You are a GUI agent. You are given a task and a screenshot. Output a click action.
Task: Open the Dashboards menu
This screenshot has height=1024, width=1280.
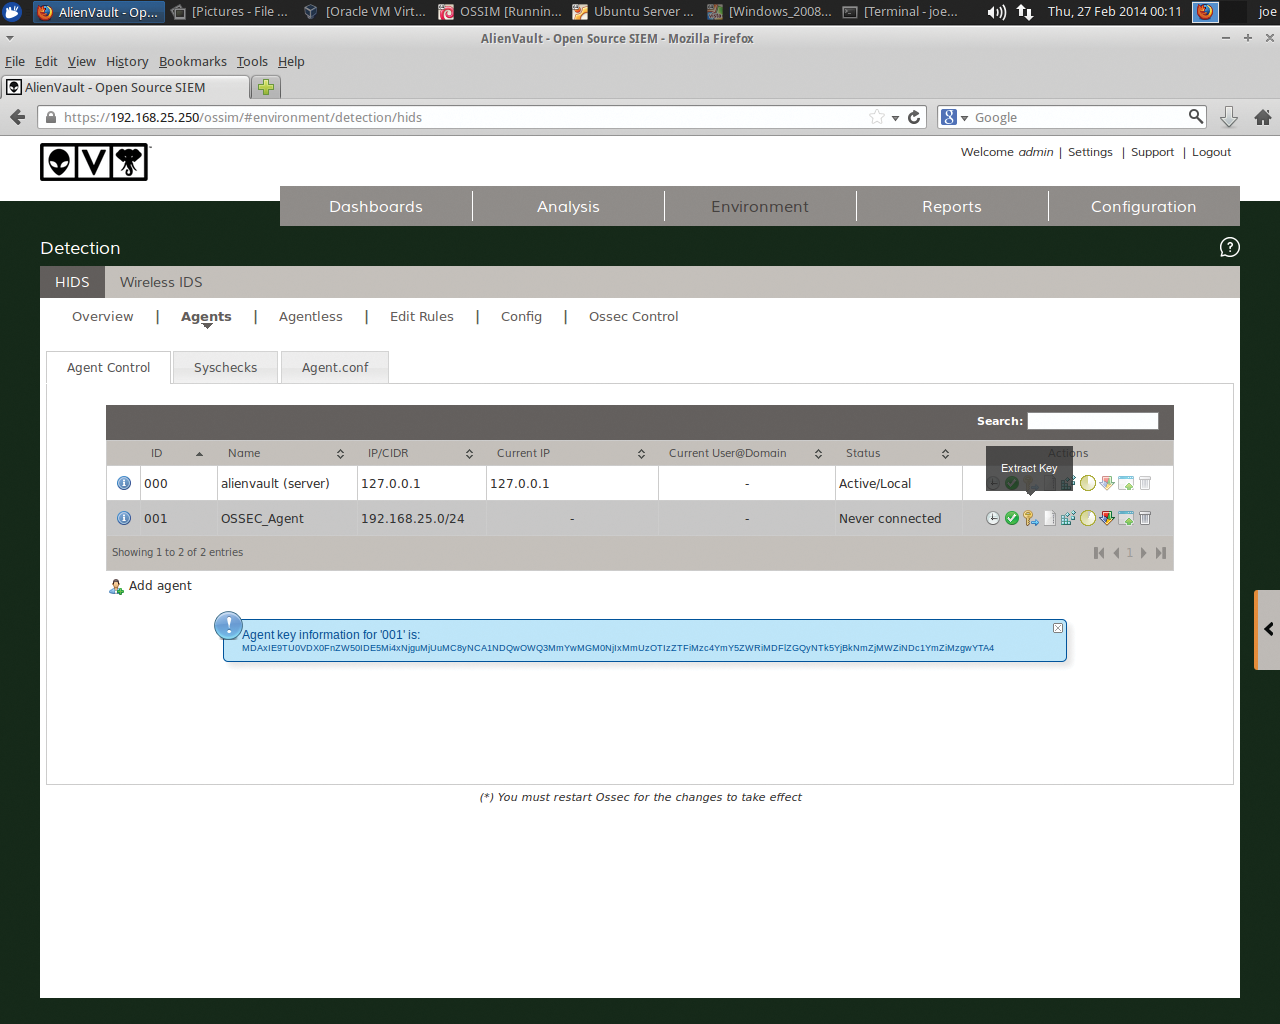[376, 206]
